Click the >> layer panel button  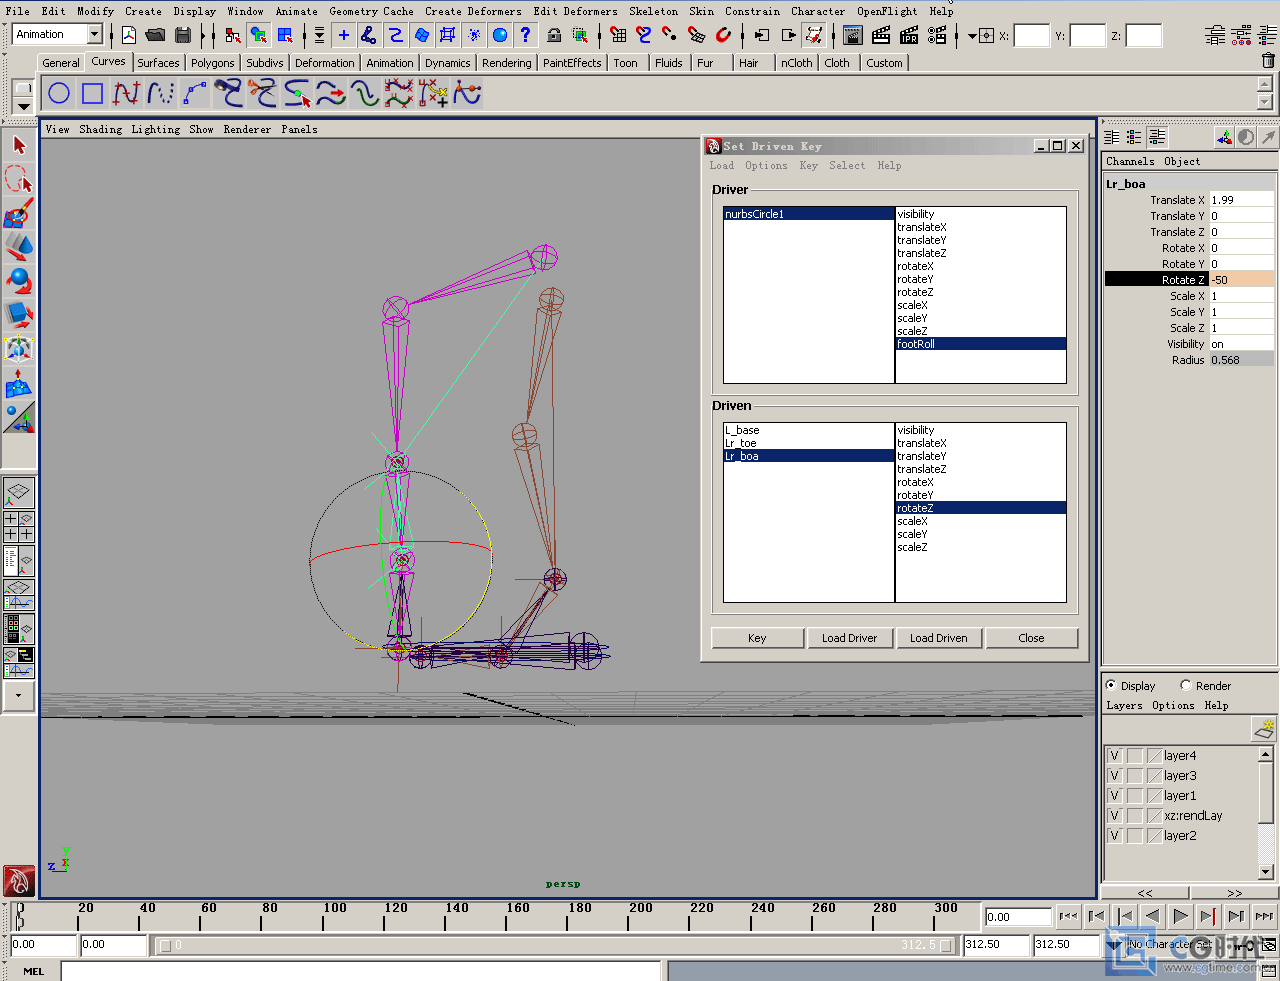pyautogui.click(x=1234, y=892)
